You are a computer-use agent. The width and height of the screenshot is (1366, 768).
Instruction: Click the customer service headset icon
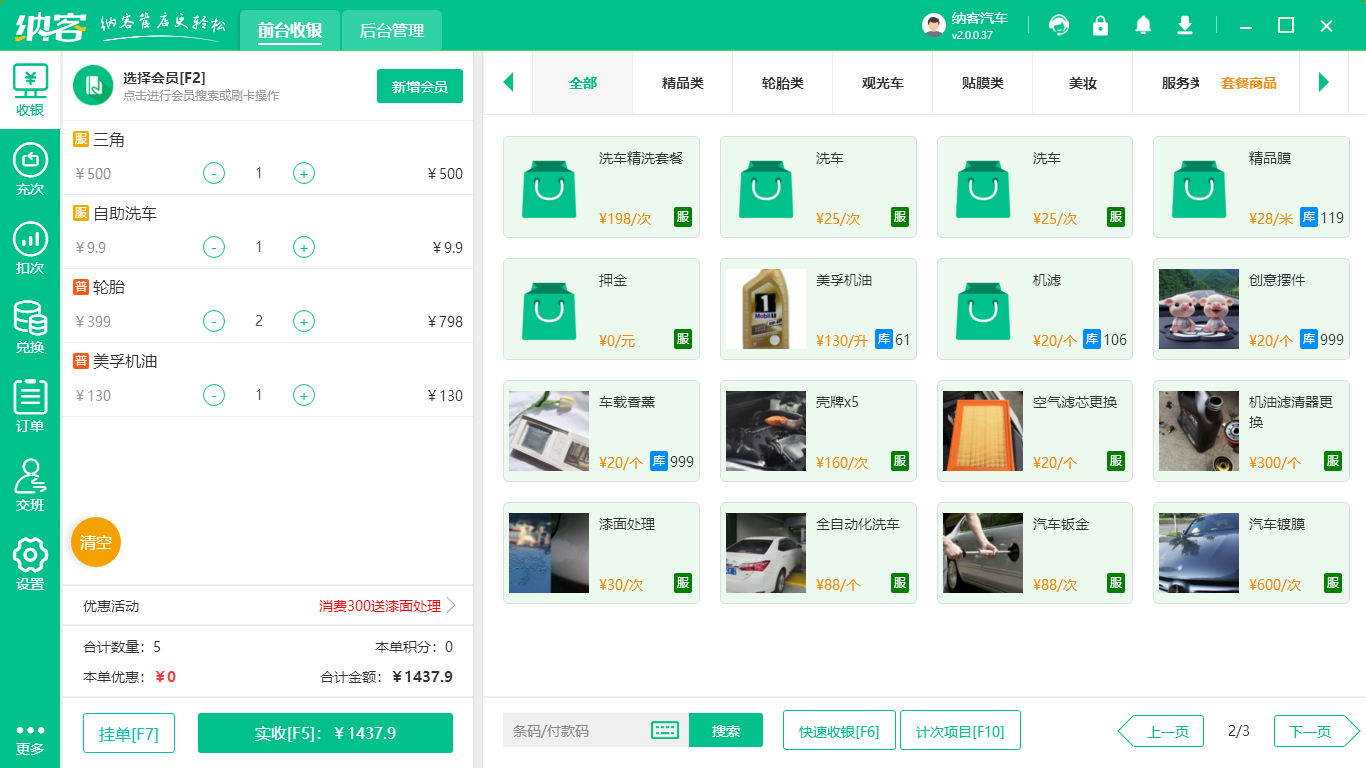coord(1059,25)
